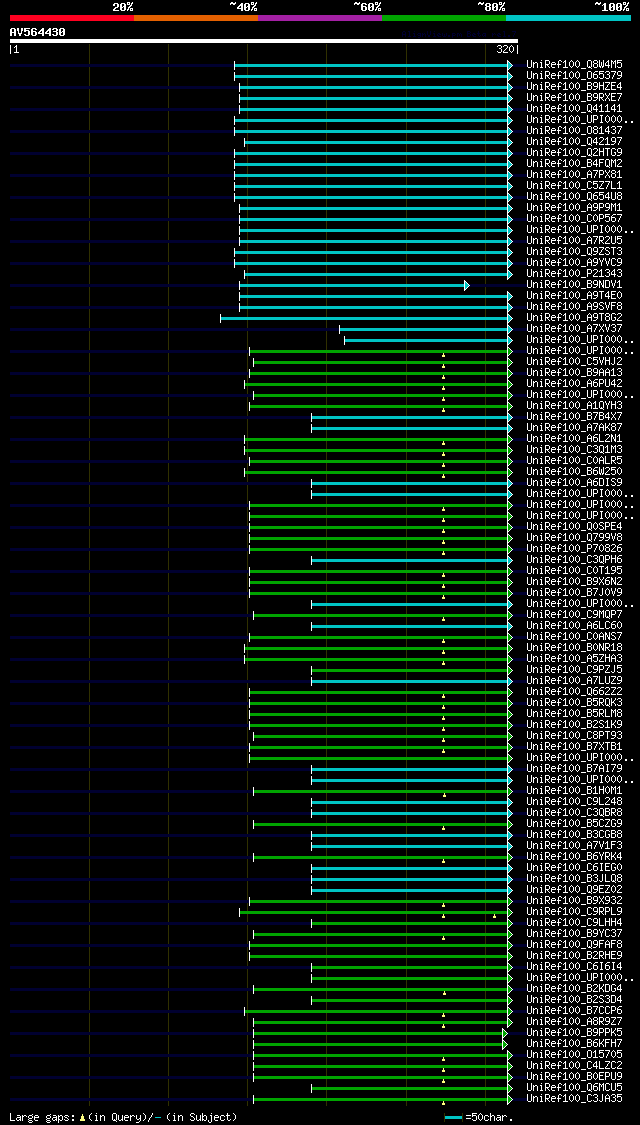Open the UniRef100_Q9FAF8 entry
The height and width of the screenshot is (1125, 640).
click(x=574, y=945)
